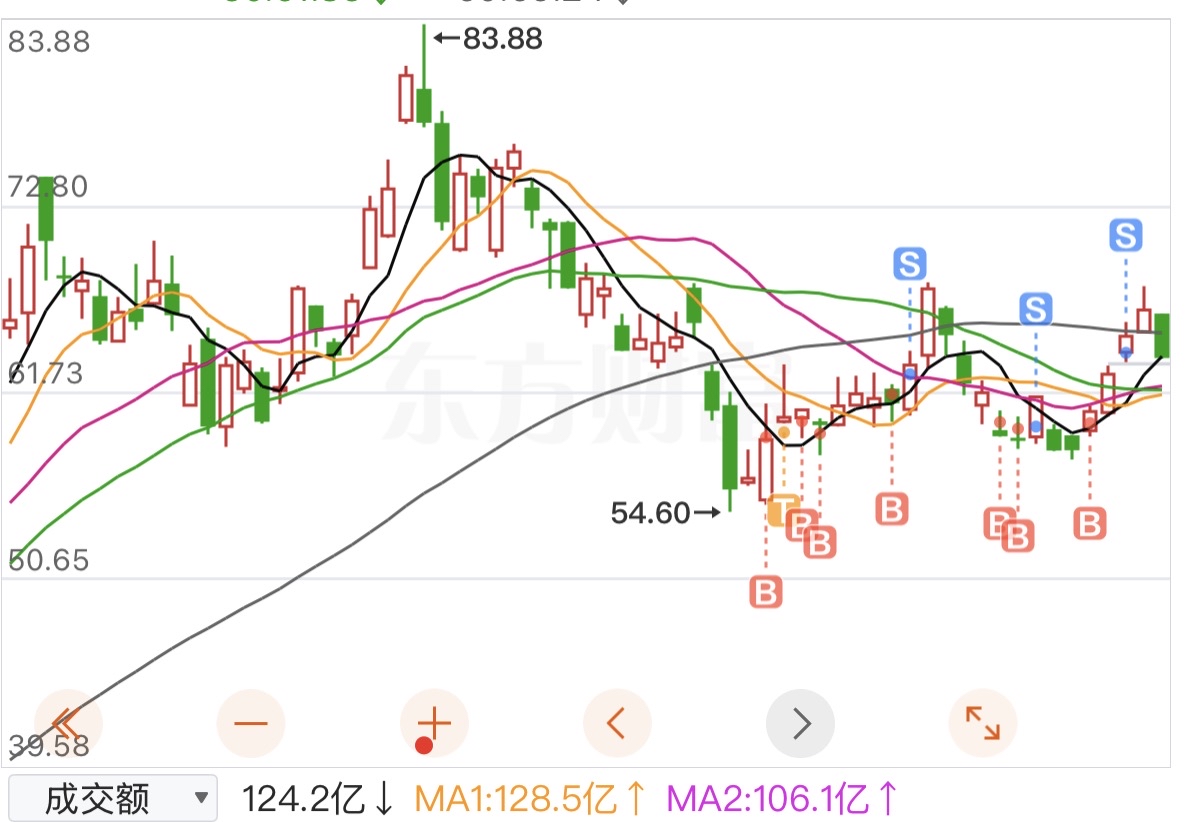Click the 50.65 price axis label
The width and height of the screenshot is (1189, 822).
[49, 560]
